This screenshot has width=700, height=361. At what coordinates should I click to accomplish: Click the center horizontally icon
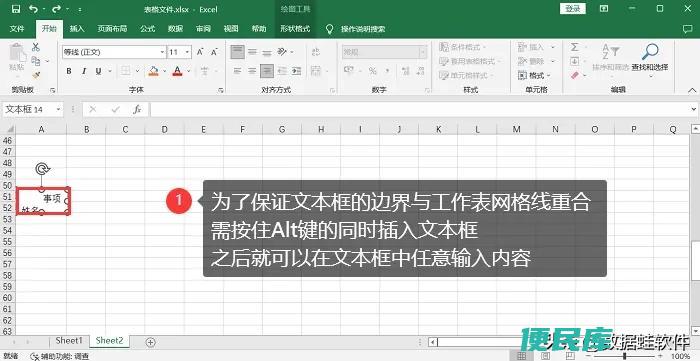[252, 71]
